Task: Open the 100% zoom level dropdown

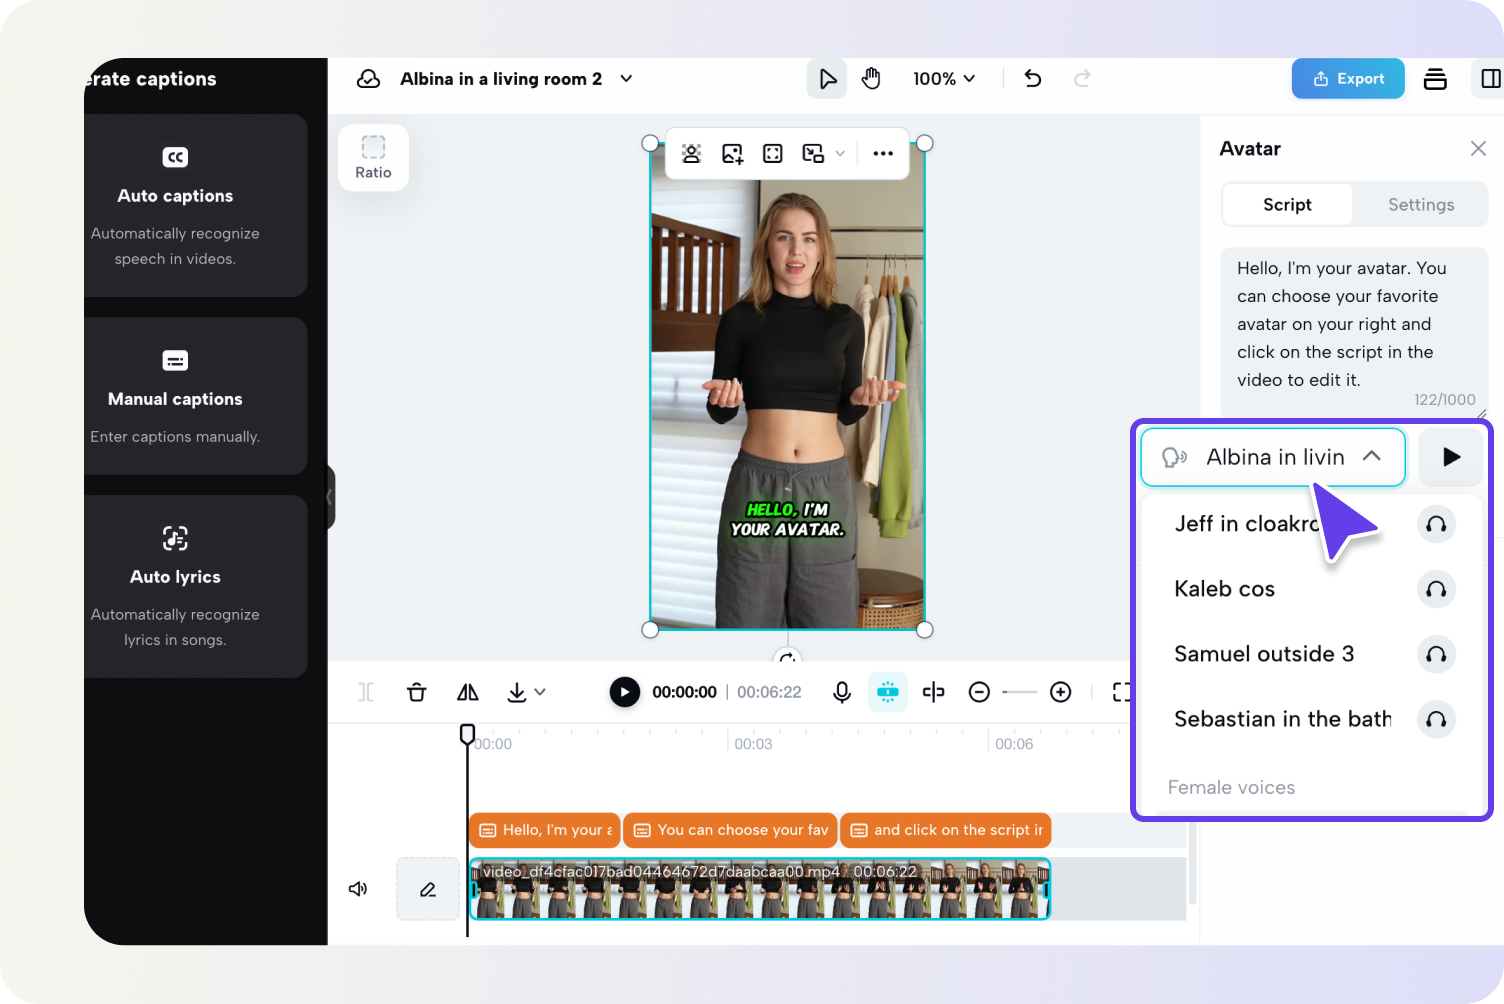Action: point(944,79)
